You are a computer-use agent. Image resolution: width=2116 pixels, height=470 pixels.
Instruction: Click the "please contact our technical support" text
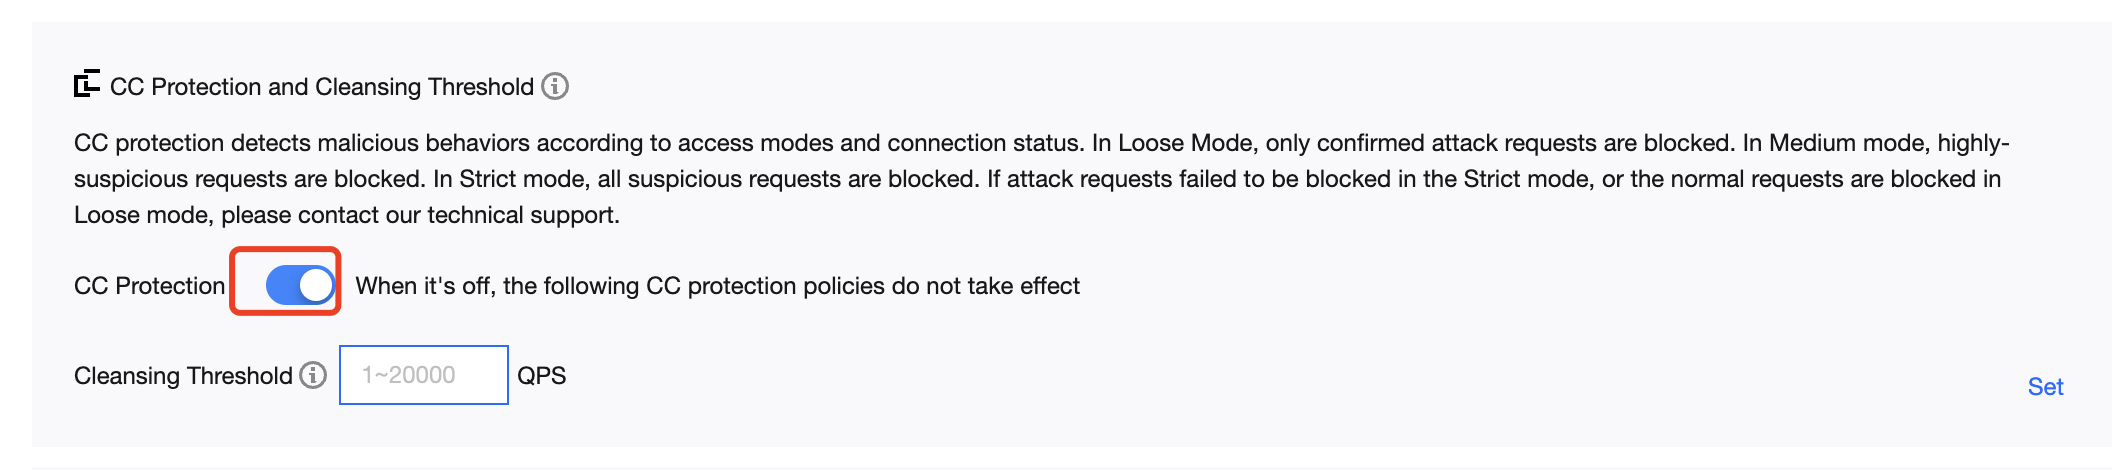[420, 215]
